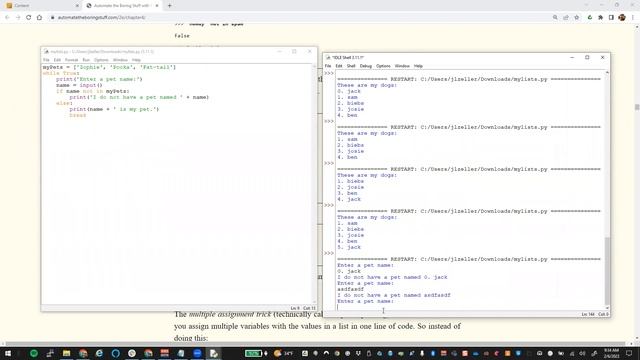Open the browser extensions puzzle icon
The height and width of the screenshot is (360, 640).
coord(600,18)
